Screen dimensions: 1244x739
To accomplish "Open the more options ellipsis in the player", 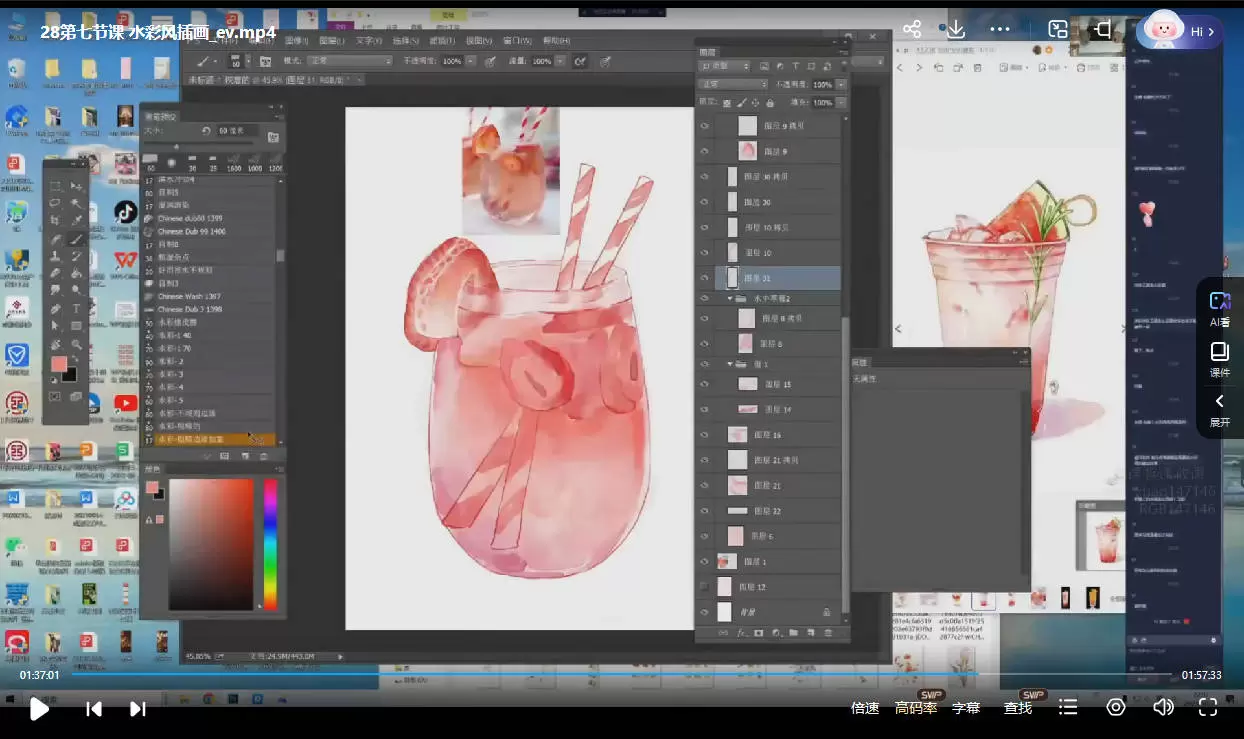I will pos(1000,30).
